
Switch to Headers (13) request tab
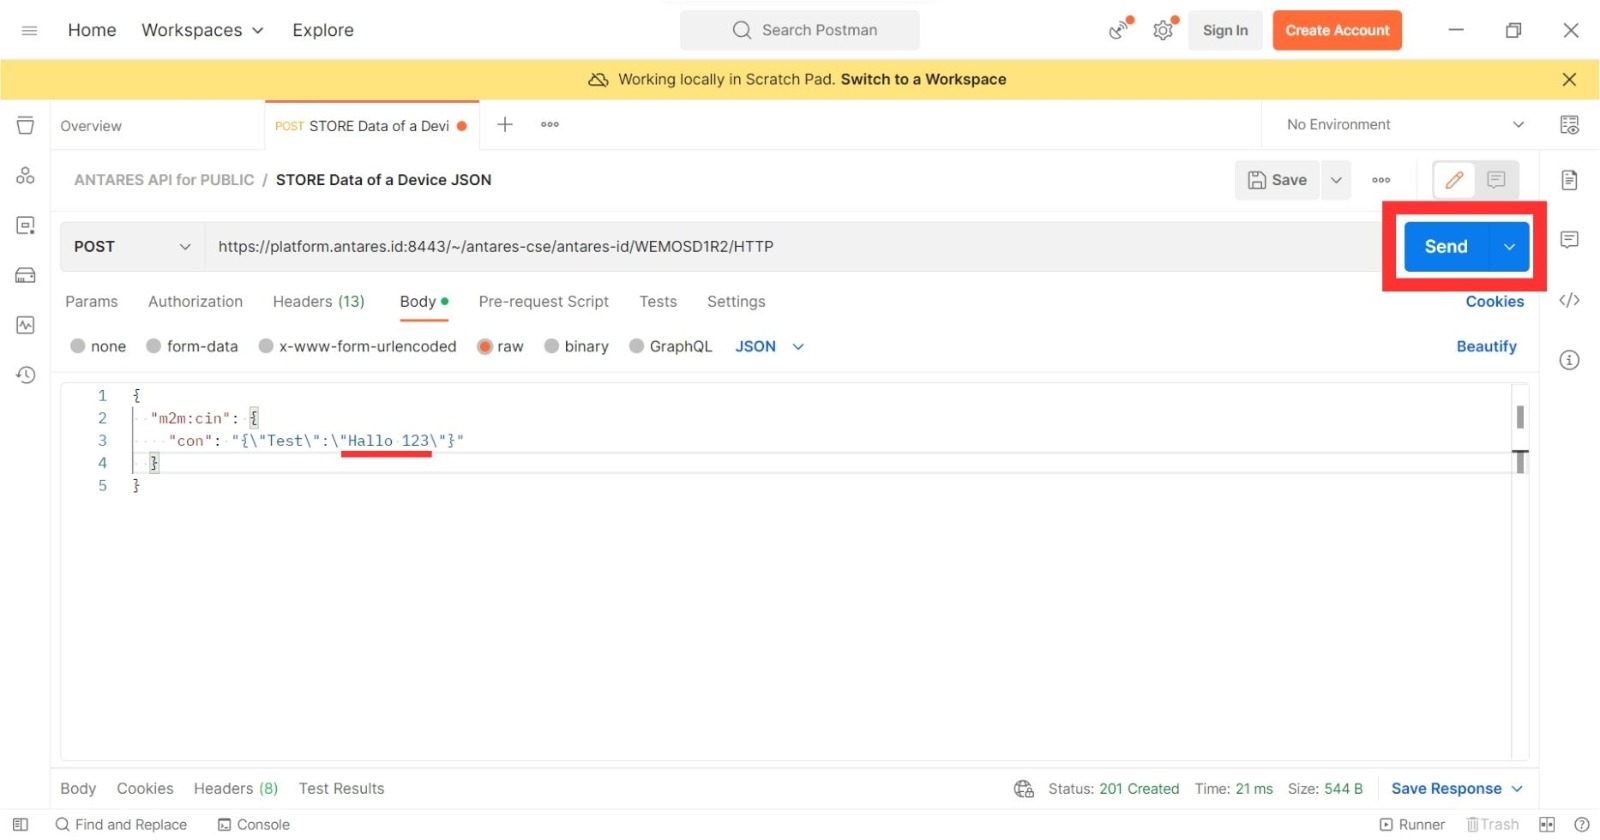(318, 302)
